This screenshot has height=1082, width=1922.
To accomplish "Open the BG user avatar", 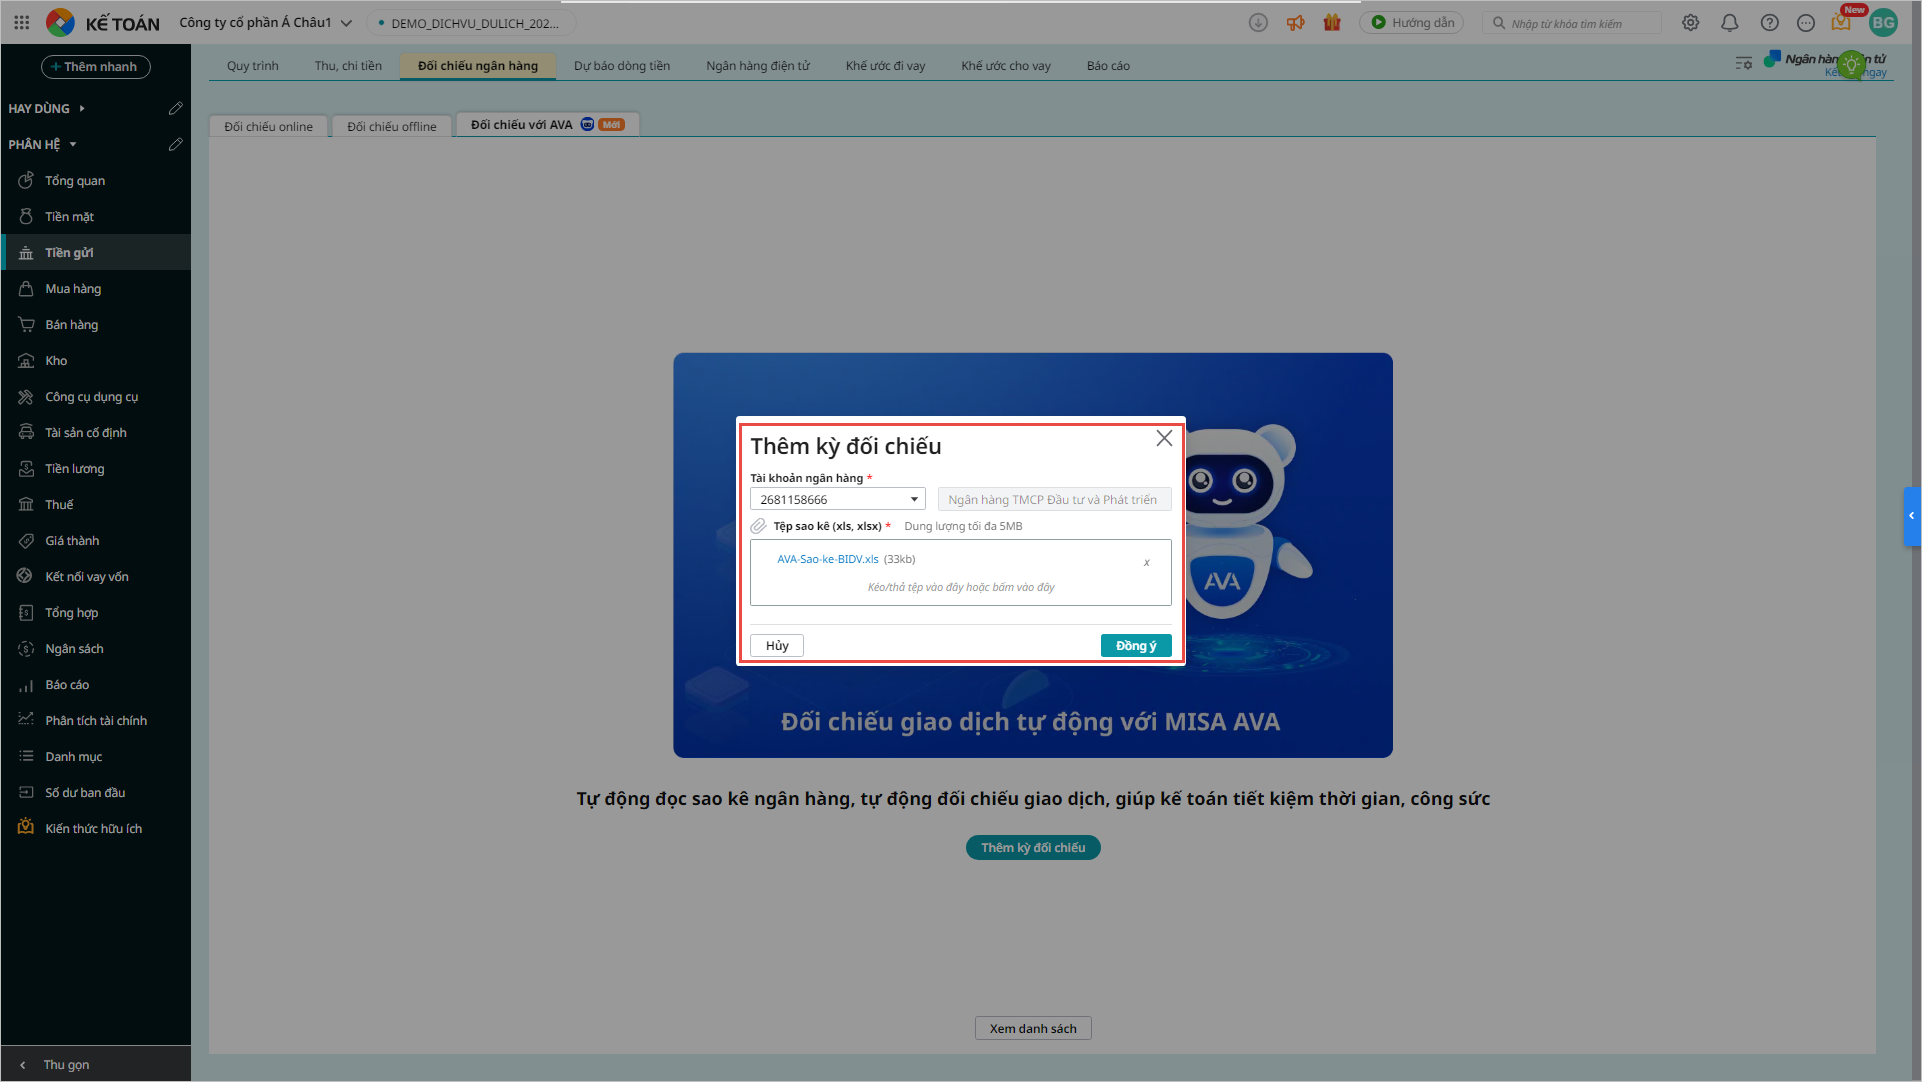I will click(1883, 22).
